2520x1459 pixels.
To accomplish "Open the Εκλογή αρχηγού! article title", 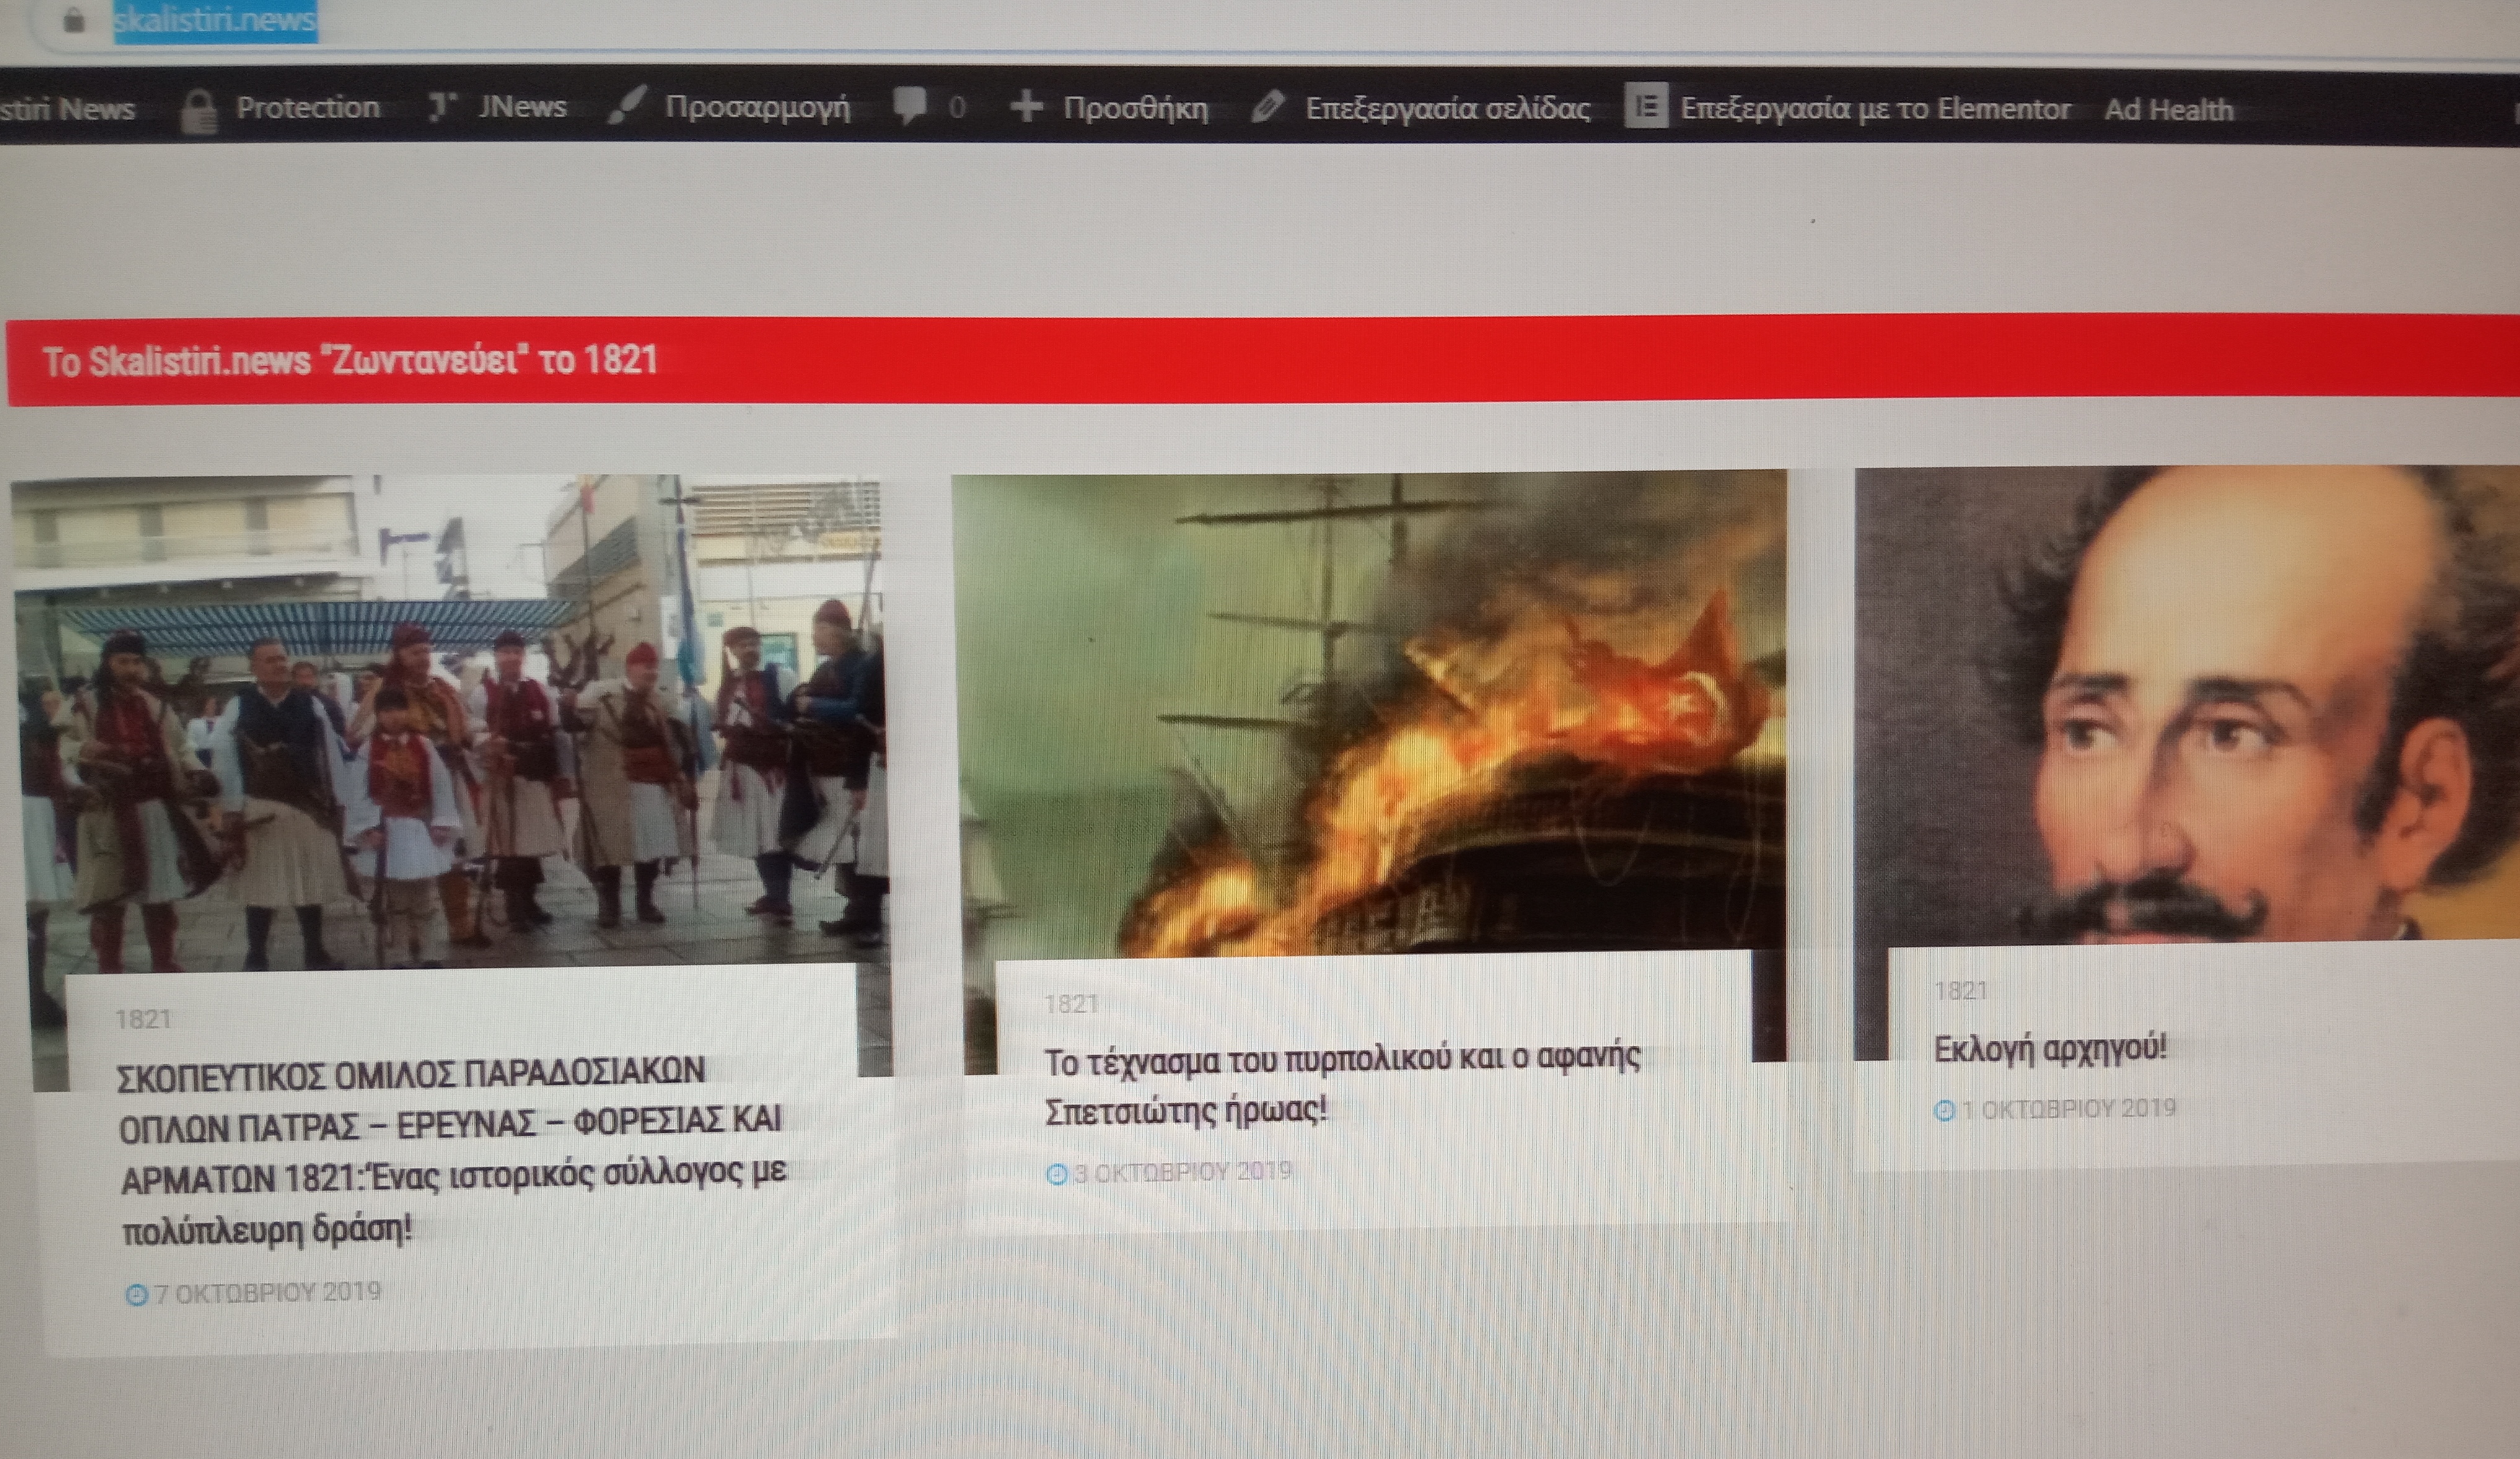I will pos(2051,1049).
